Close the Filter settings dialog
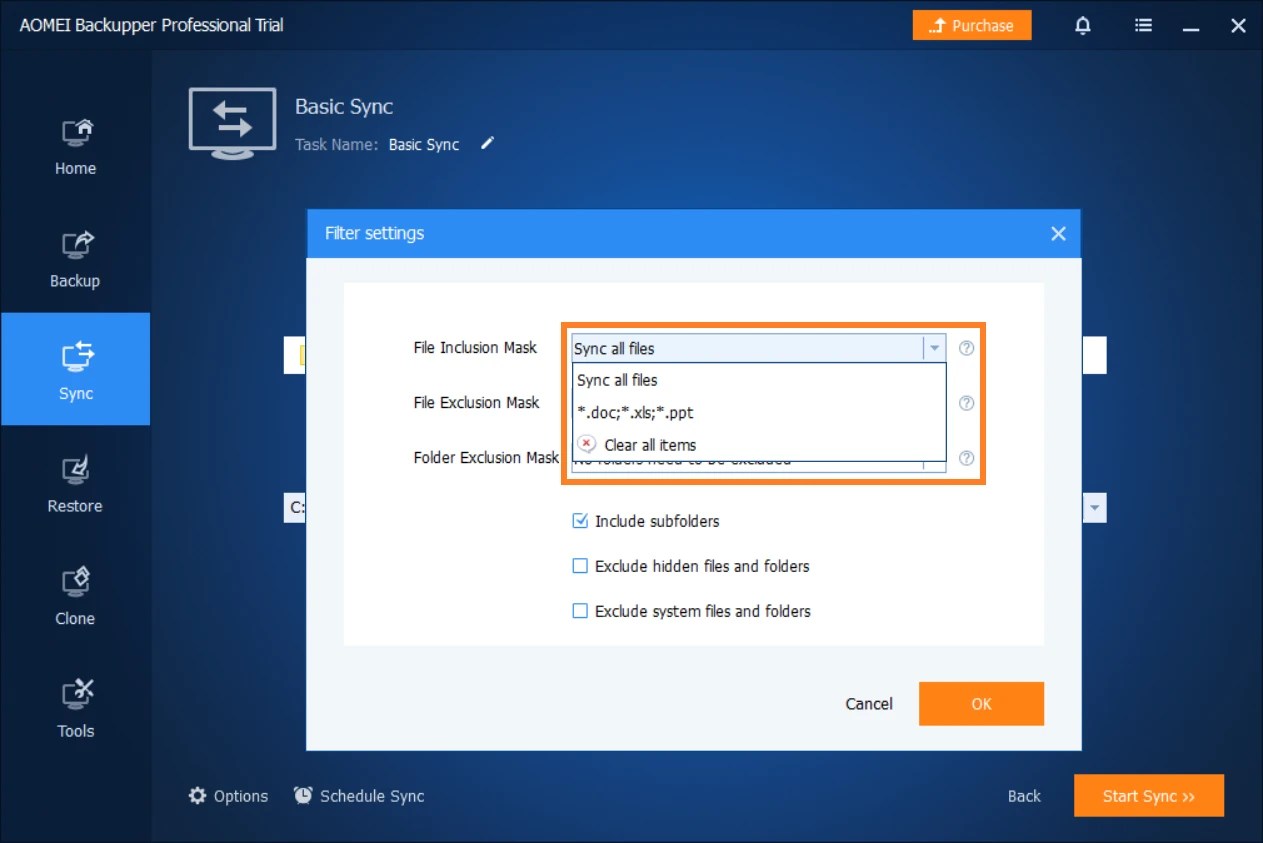This screenshot has height=843, width=1263. [x=1059, y=234]
